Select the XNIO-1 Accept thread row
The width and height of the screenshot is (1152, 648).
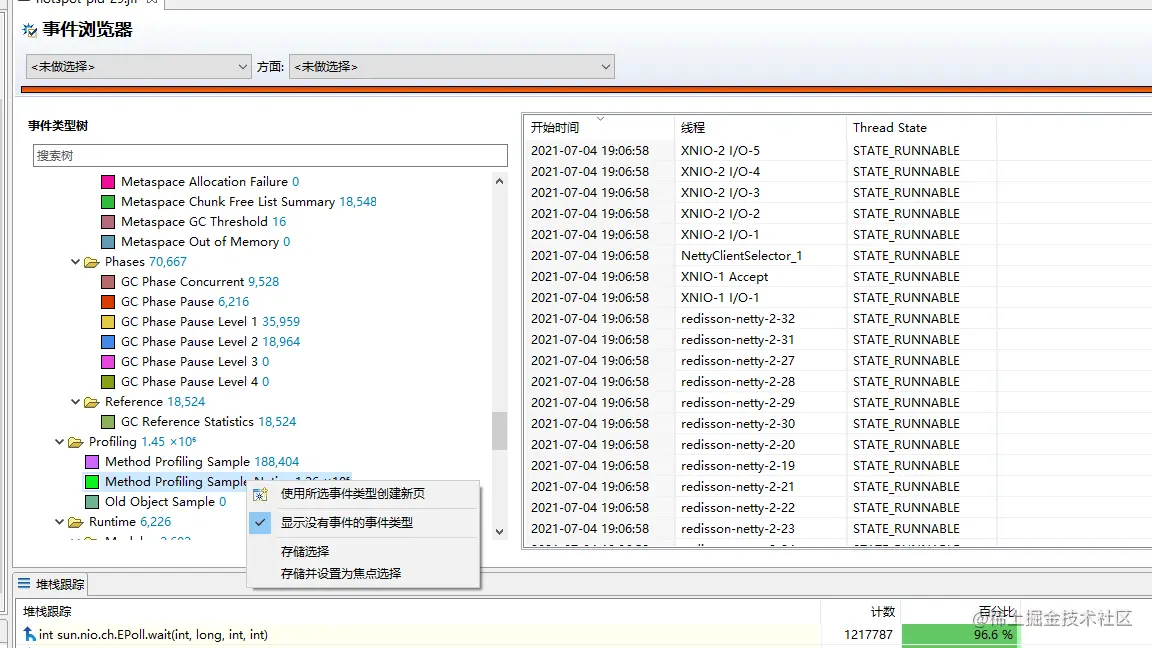click(x=838, y=276)
